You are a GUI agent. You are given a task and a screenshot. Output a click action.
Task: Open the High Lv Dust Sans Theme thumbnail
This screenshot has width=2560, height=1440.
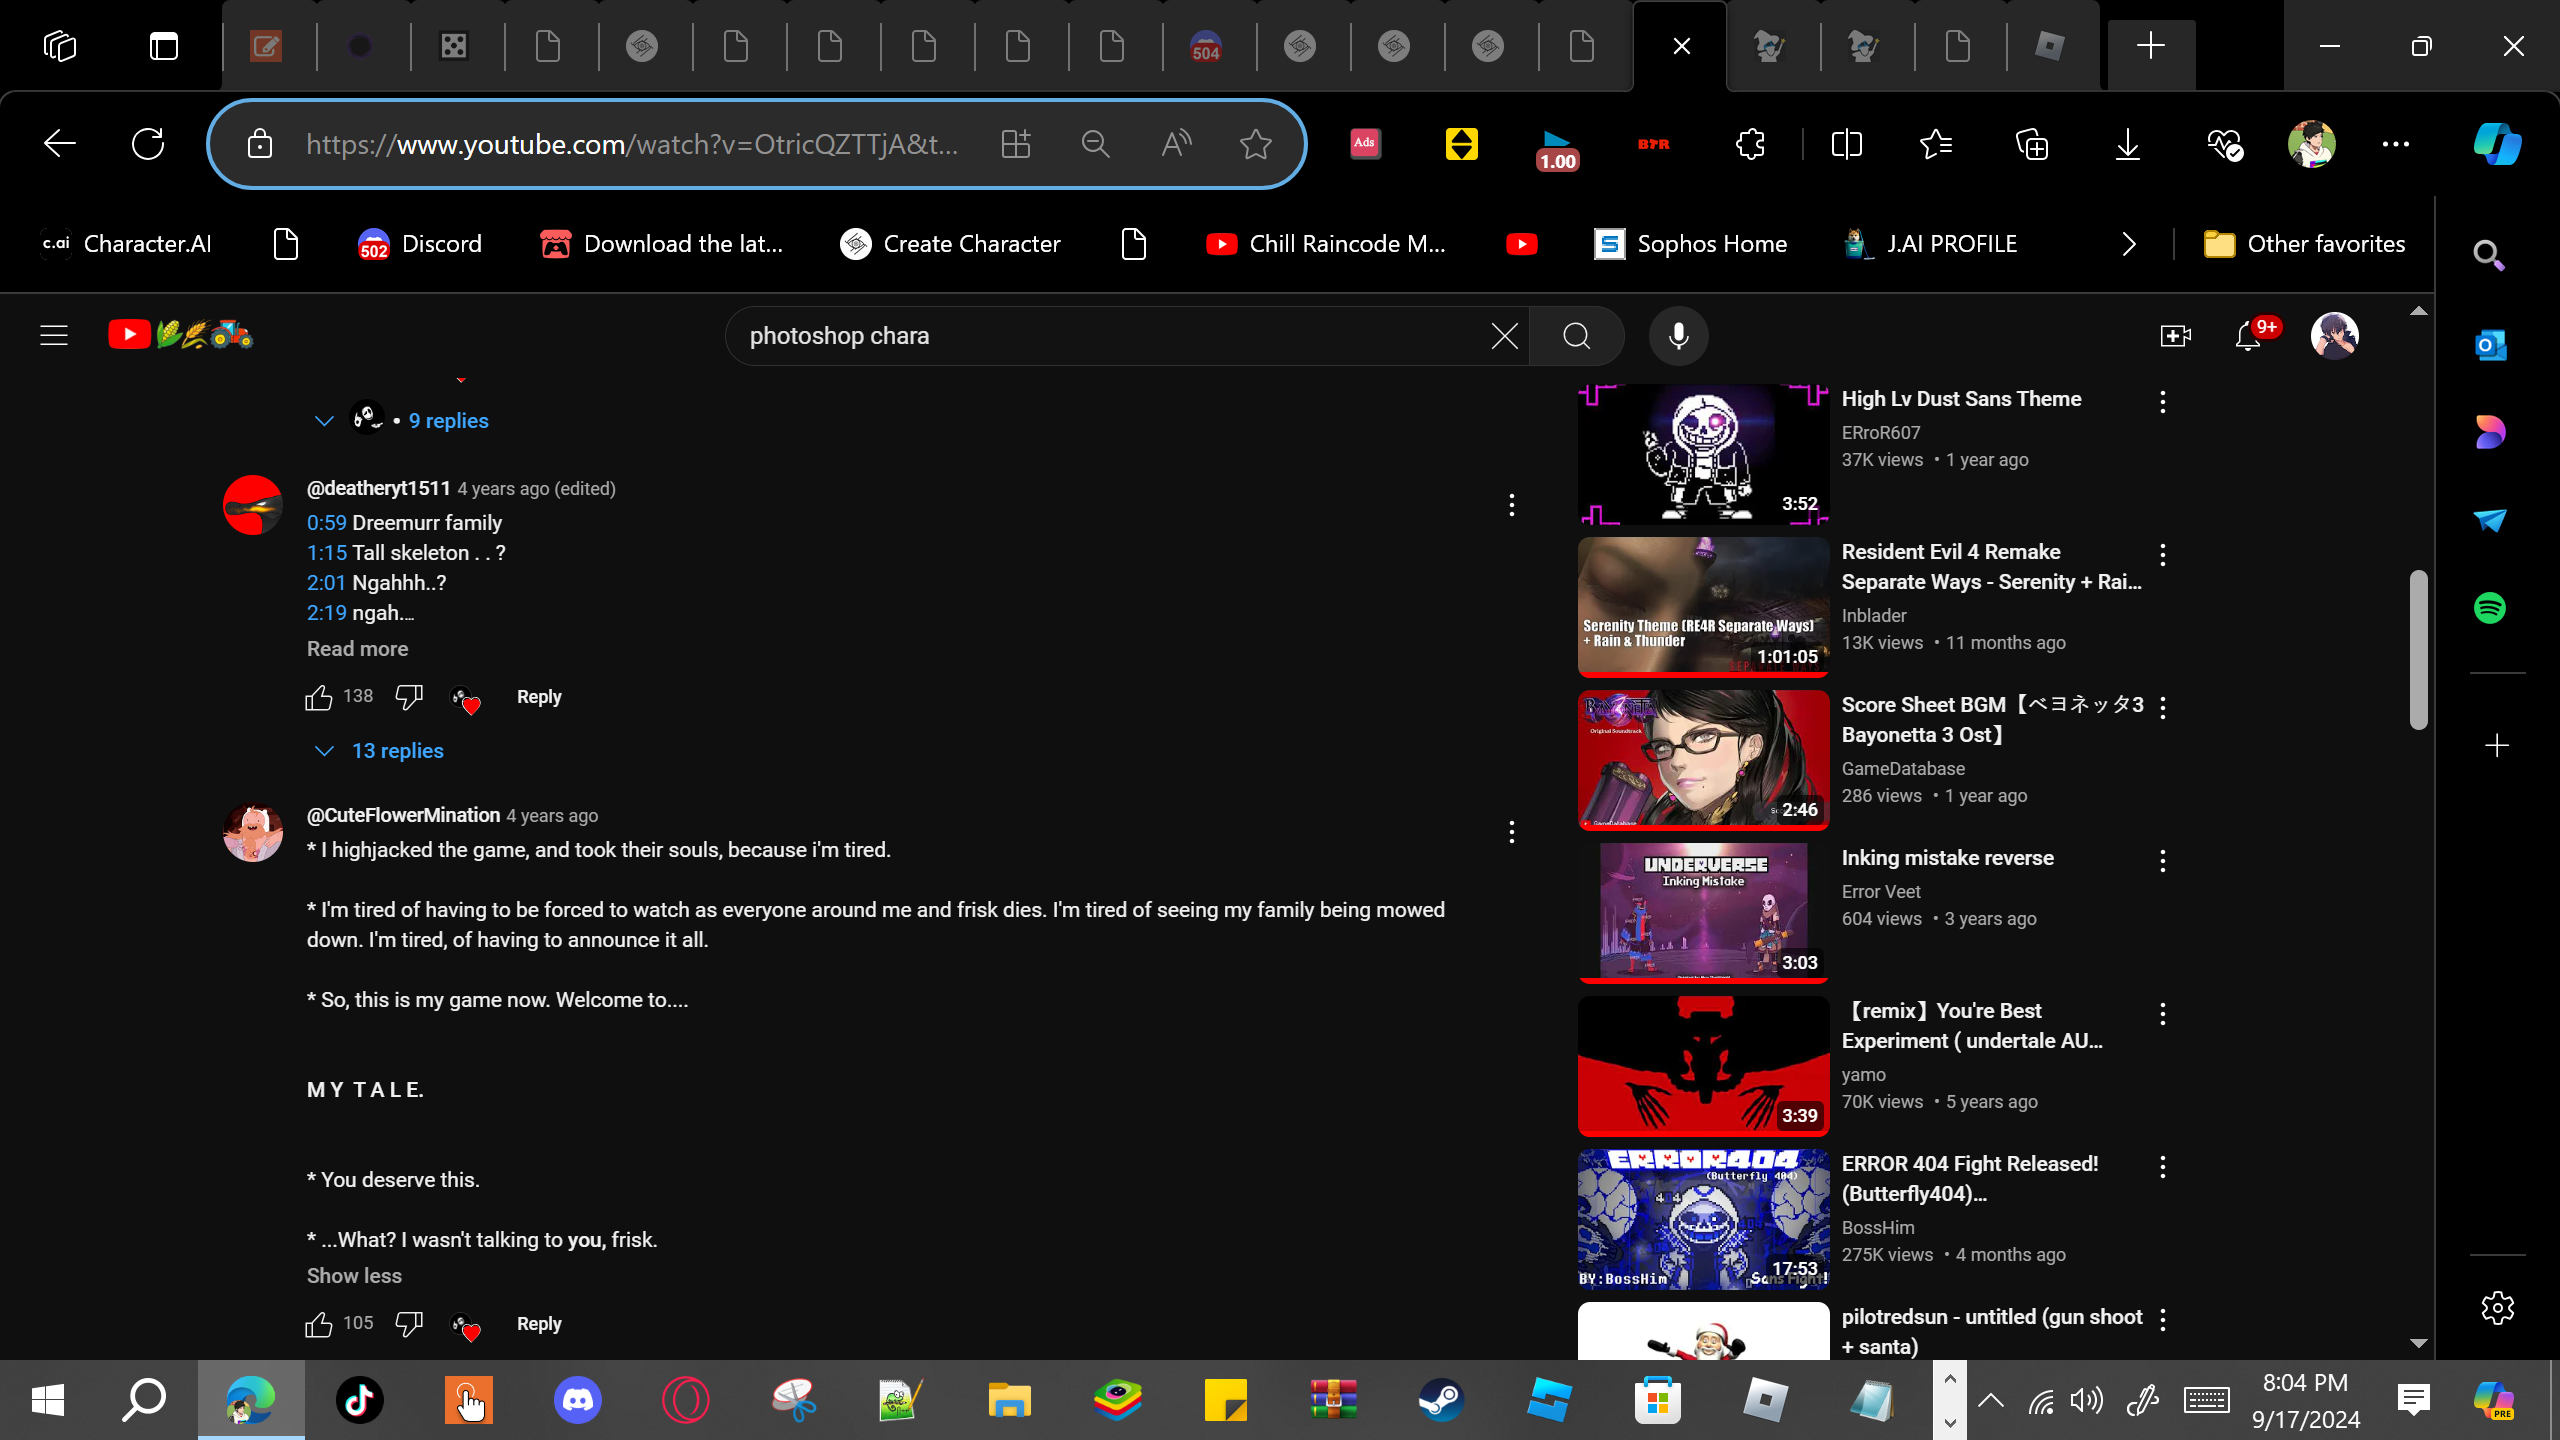(1703, 455)
